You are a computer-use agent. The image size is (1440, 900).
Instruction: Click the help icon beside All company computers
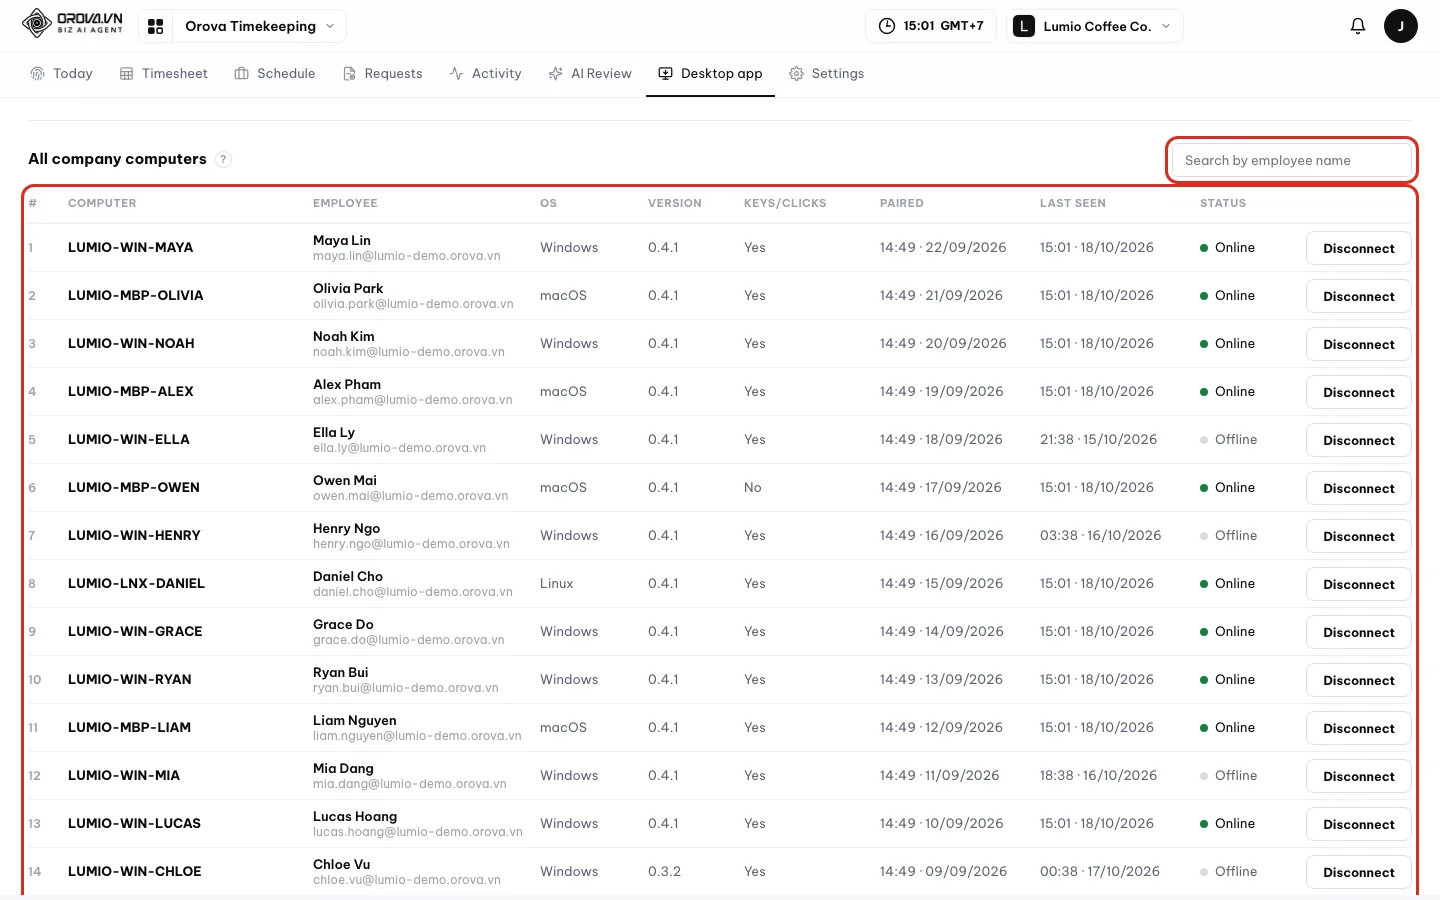coord(224,159)
